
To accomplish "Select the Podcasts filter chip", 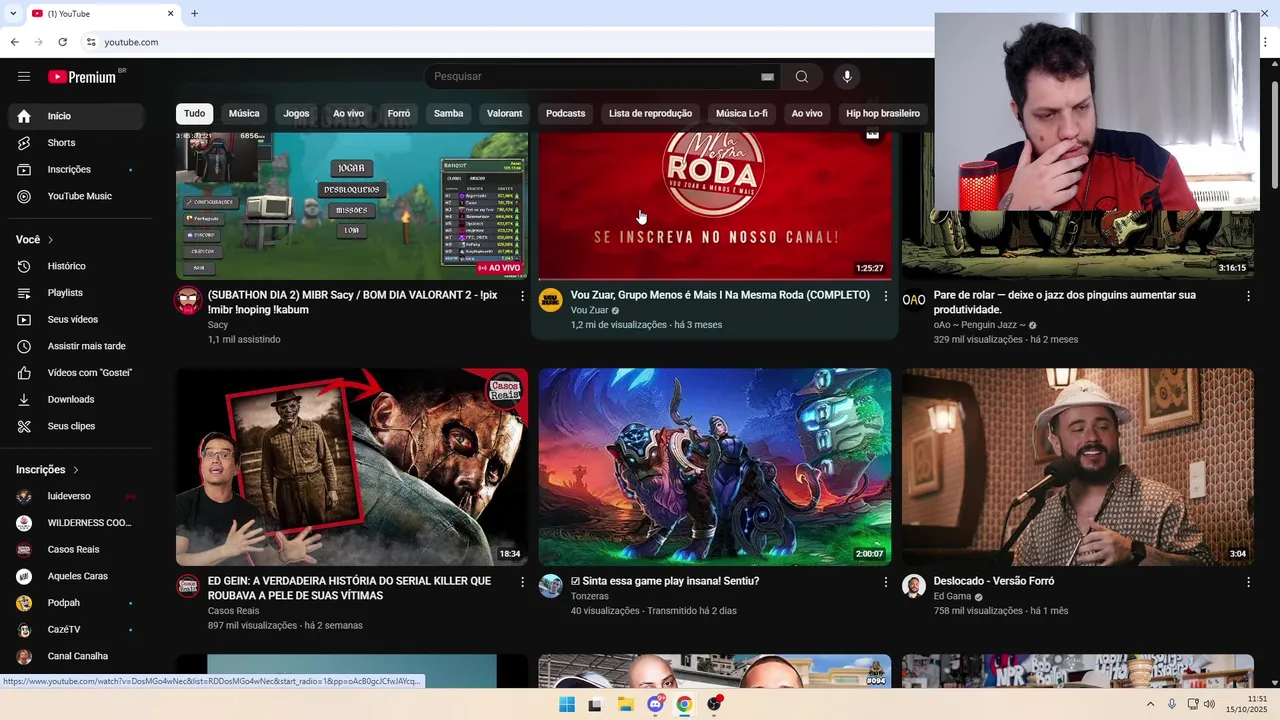I will 566,114.
